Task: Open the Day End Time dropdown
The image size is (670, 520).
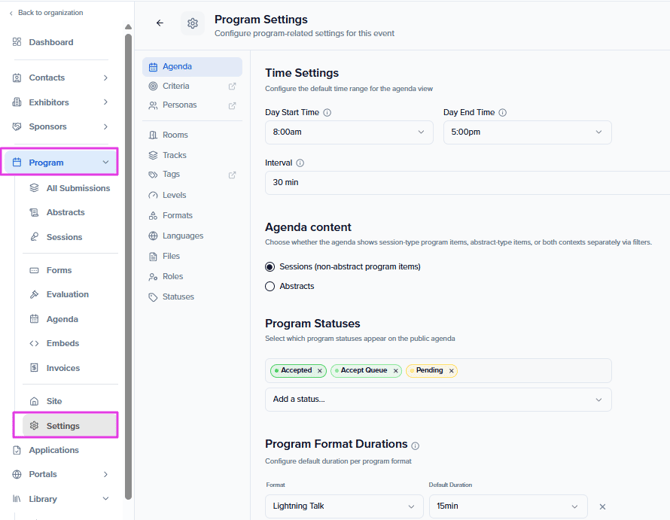Action: pyautogui.click(x=527, y=132)
